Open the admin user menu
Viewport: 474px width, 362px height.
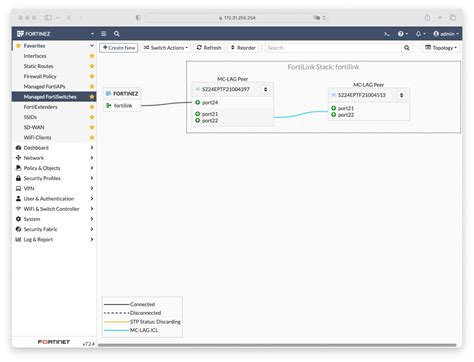[x=446, y=34]
